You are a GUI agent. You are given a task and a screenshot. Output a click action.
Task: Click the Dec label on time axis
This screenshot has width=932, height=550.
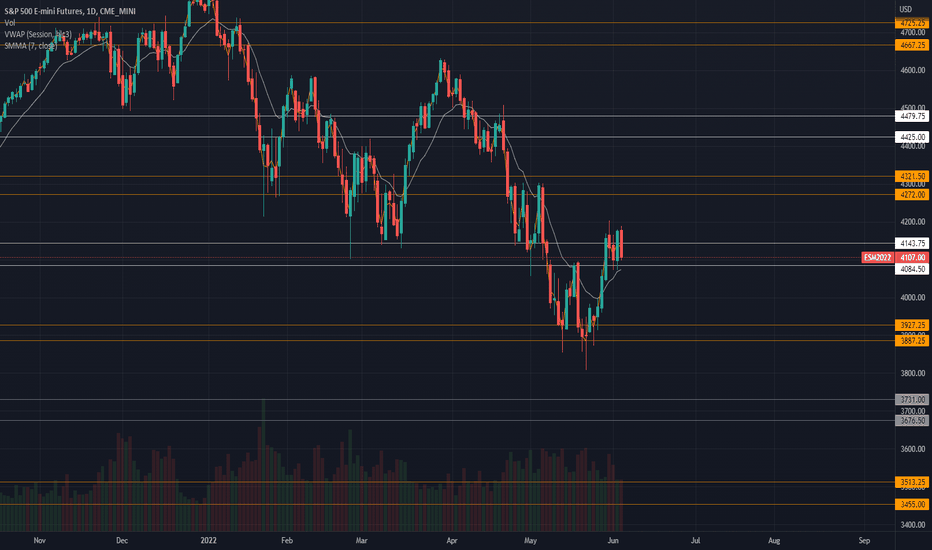point(122,540)
